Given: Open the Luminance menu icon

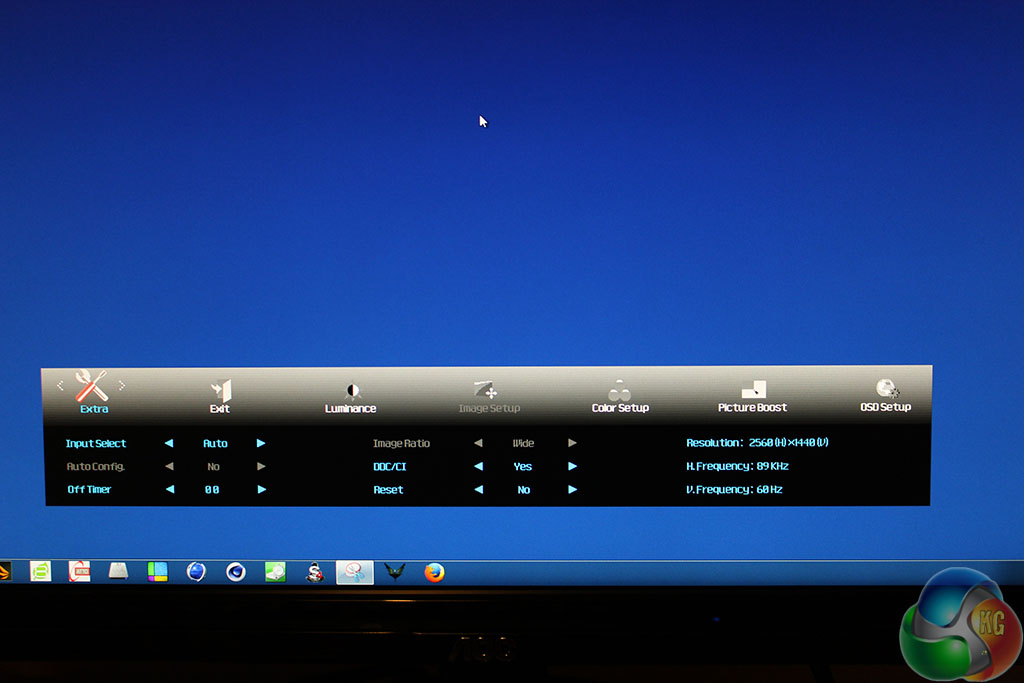Looking at the screenshot, I should (352, 390).
